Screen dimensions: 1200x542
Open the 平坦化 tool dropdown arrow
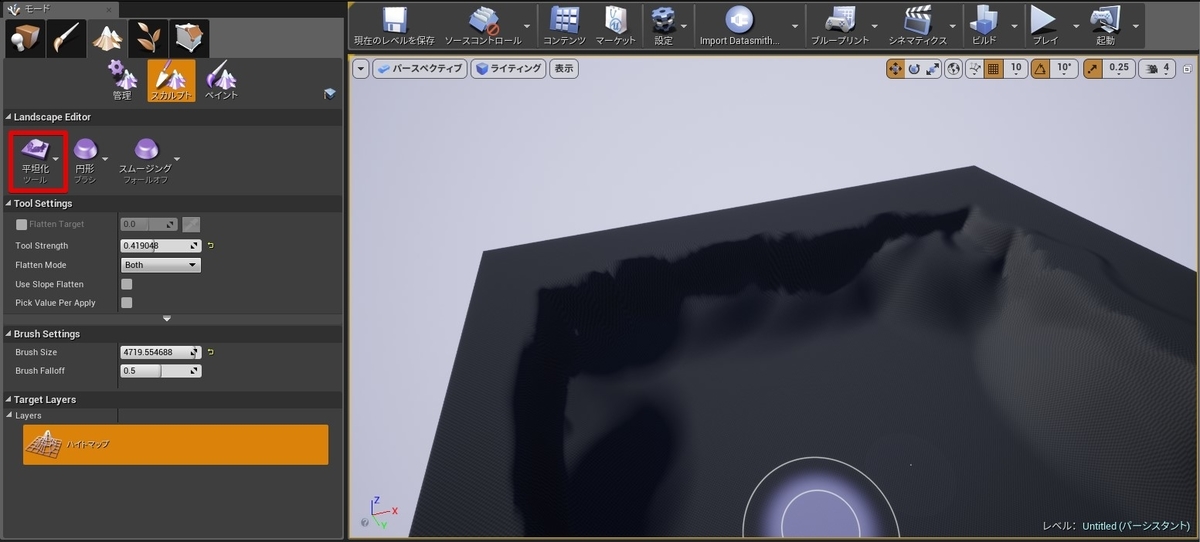point(57,158)
